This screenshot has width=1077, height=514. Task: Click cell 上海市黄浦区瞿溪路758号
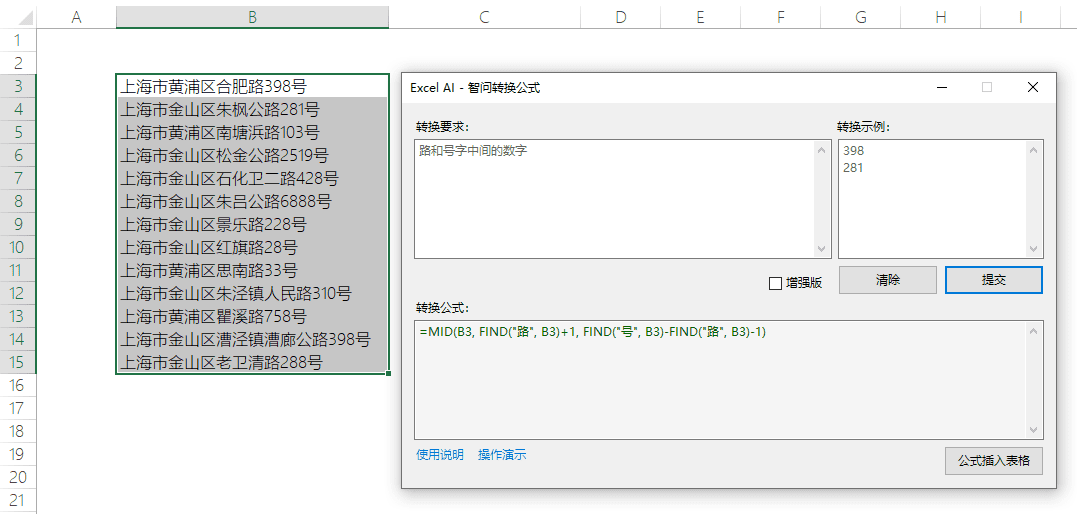tap(253, 316)
